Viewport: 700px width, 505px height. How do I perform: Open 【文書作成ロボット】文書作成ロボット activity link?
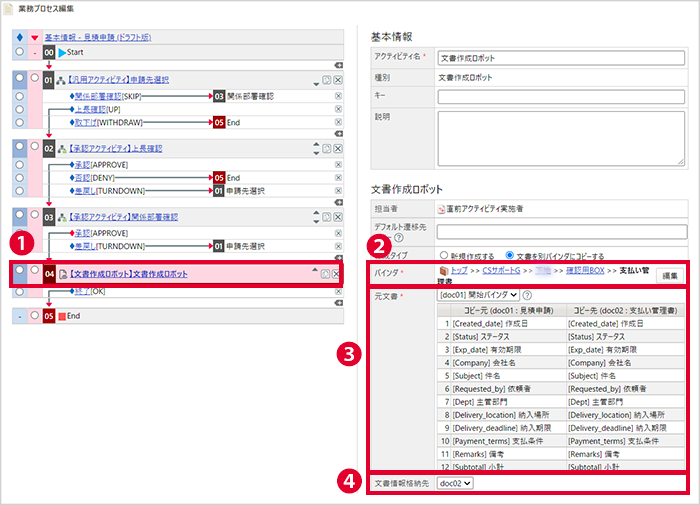(x=128, y=274)
